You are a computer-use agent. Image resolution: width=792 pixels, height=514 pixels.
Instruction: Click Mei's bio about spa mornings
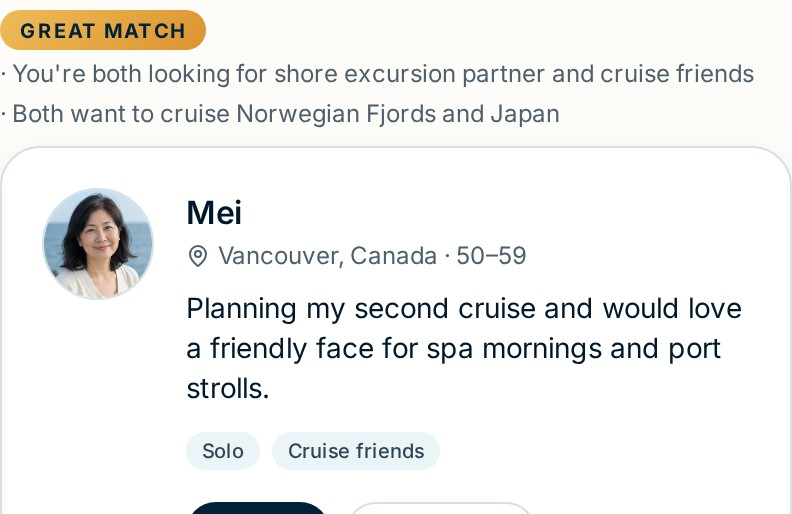(x=464, y=348)
